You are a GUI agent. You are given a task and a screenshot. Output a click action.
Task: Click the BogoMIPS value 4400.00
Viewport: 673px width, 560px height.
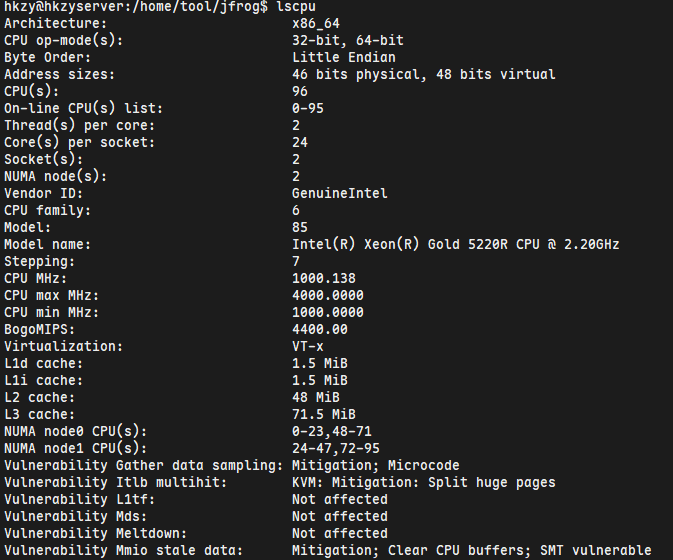pyautogui.click(x=320, y=329)
